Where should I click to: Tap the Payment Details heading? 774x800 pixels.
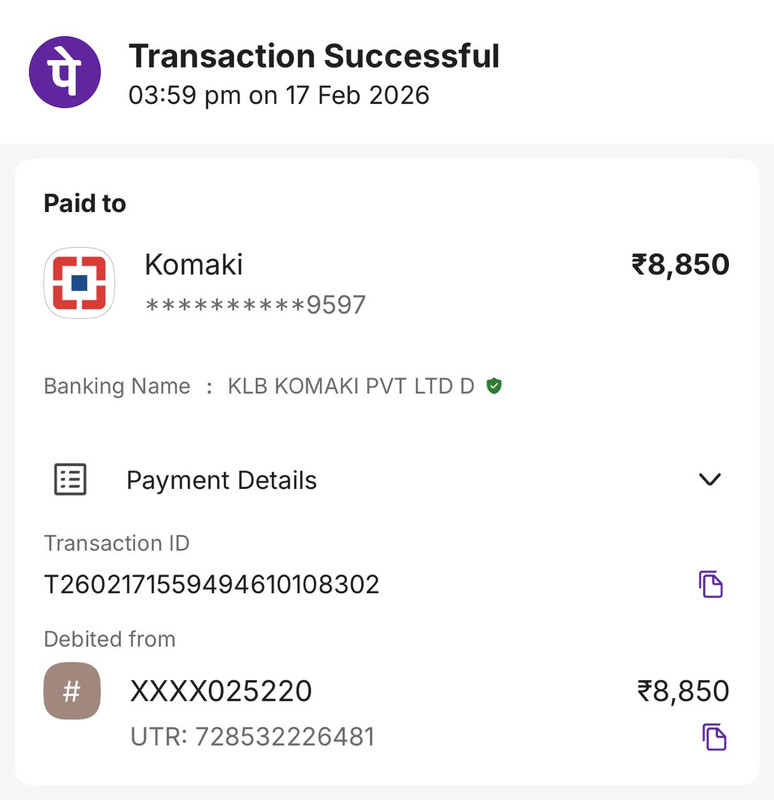point(222,481)
